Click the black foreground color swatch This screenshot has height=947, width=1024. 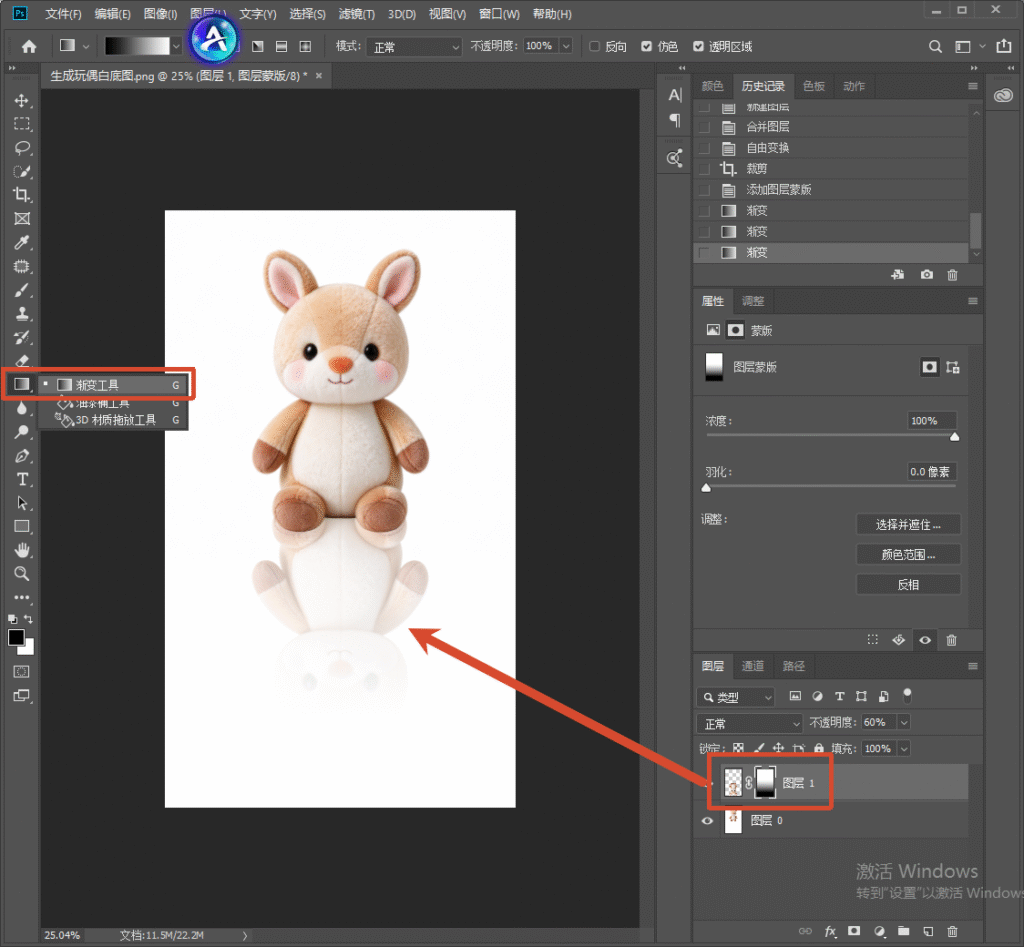tap(16, 637)
